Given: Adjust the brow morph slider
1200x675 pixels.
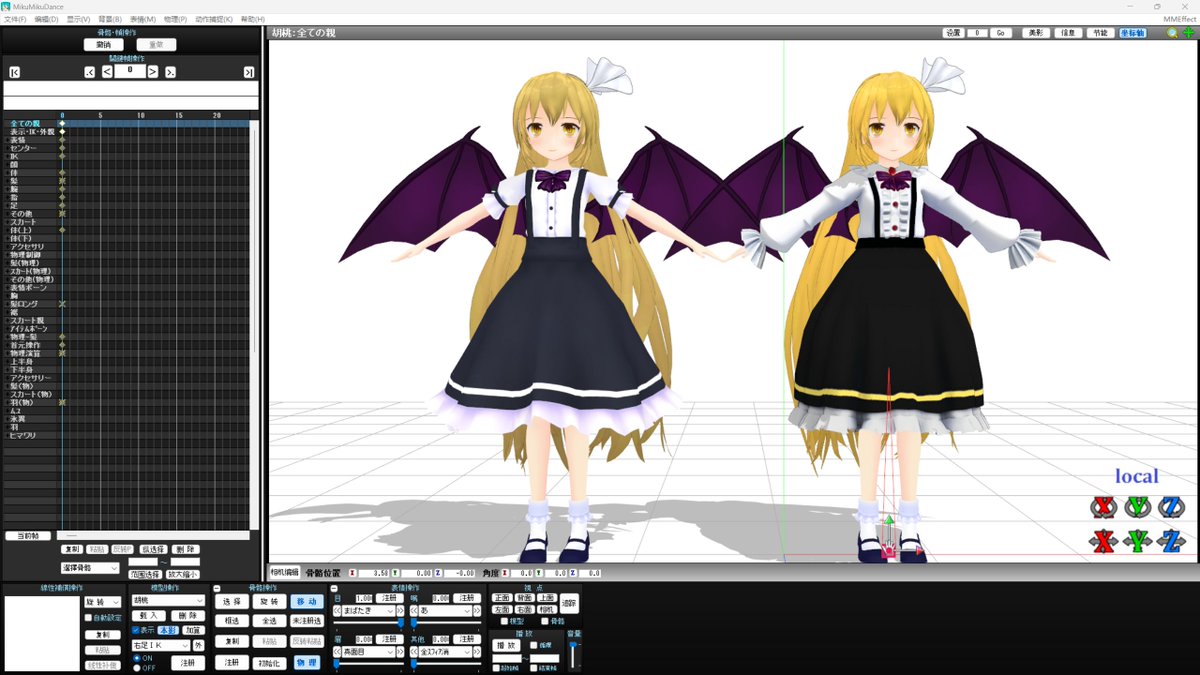Looking at the screenshot, I should coord(369,665).
